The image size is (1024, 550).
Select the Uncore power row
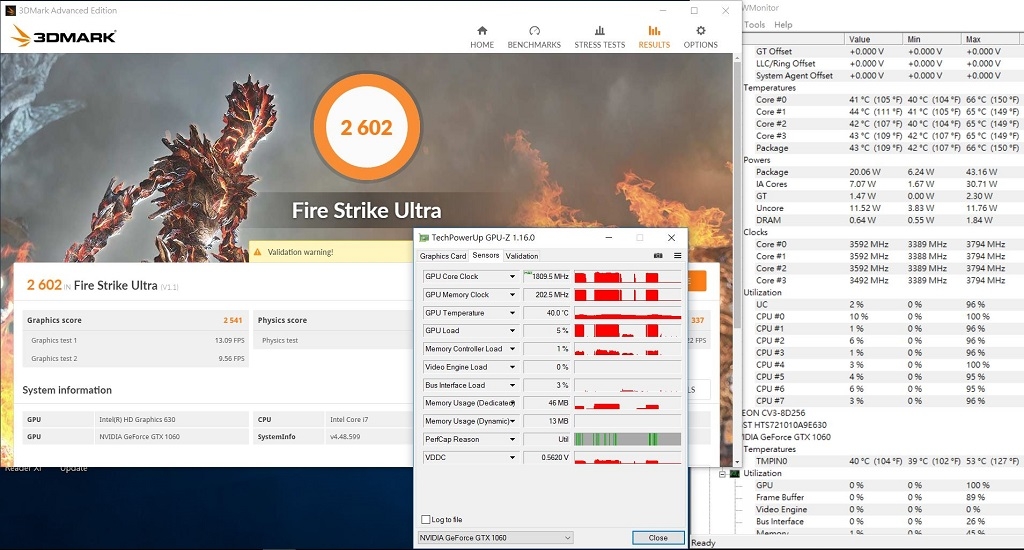[x=882, y=208]
